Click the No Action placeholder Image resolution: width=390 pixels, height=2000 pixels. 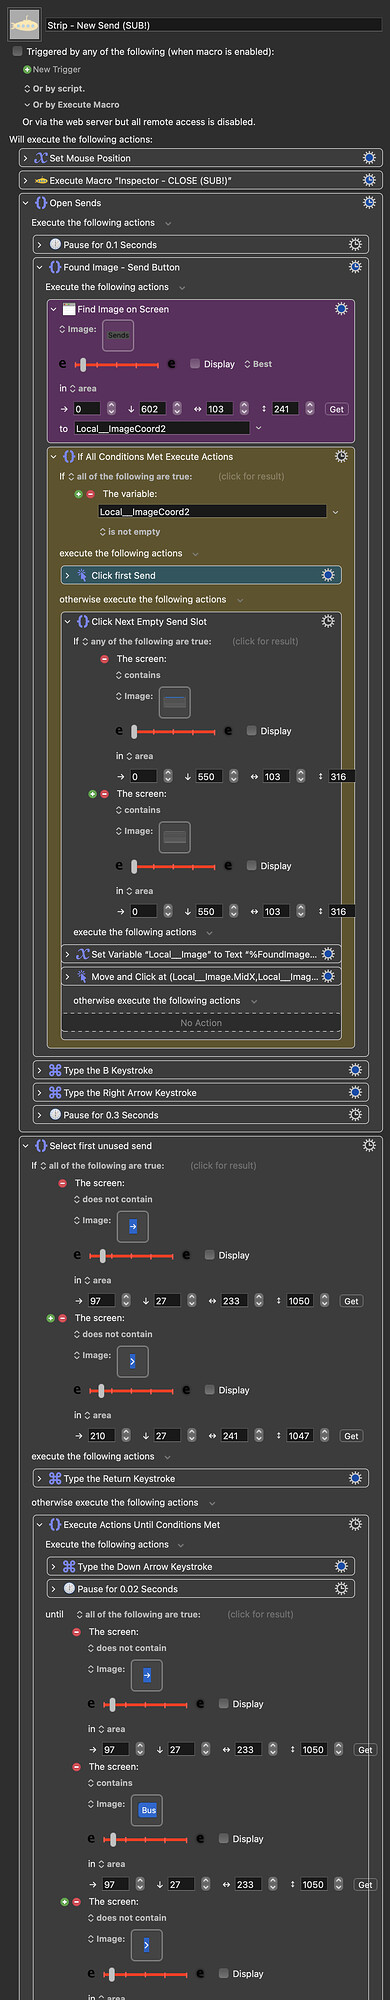pos(201,1023)
